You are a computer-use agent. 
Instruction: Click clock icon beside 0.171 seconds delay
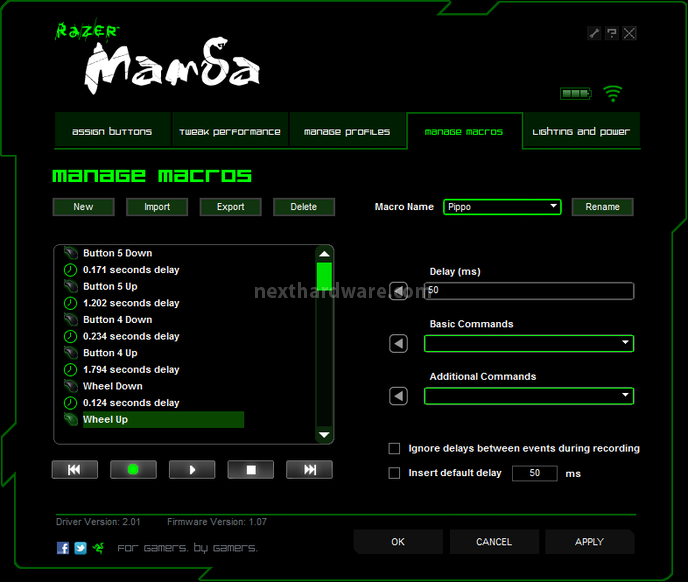click(70, 269)
